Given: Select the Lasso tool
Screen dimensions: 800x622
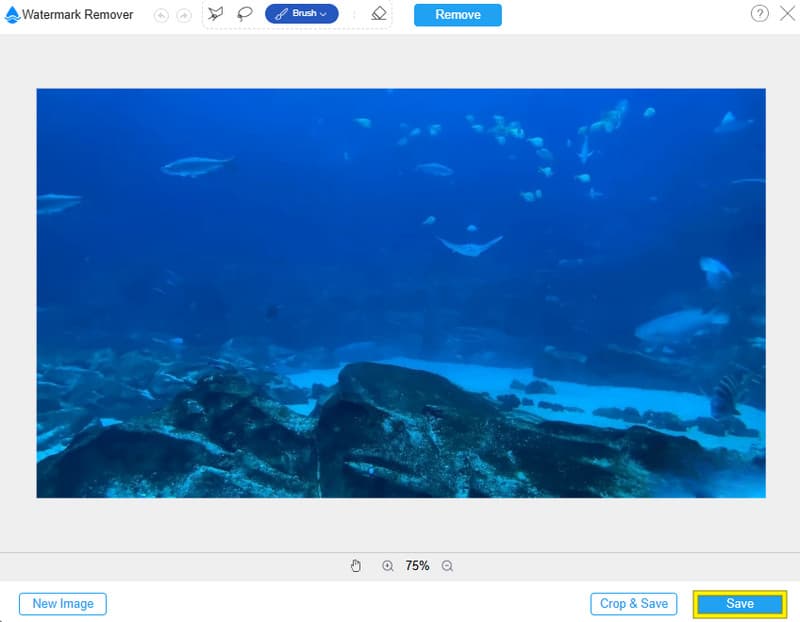Looking at the screenshot, I should coord(245,14).
